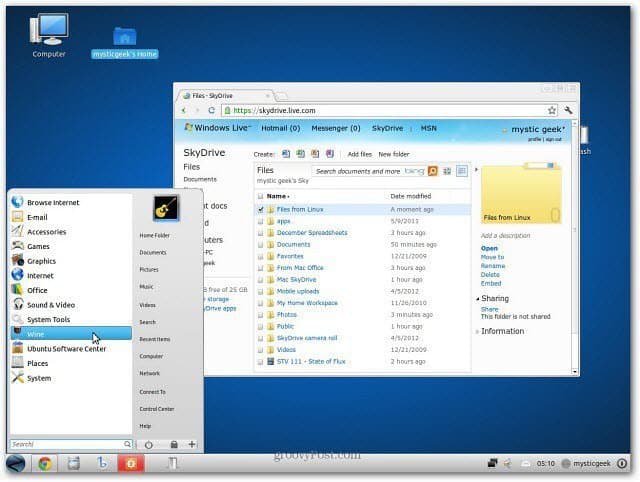Click the file manager taskbar icon
Image resolution: width=640 pixels, height=482 pixels.
tap(73, 464)
